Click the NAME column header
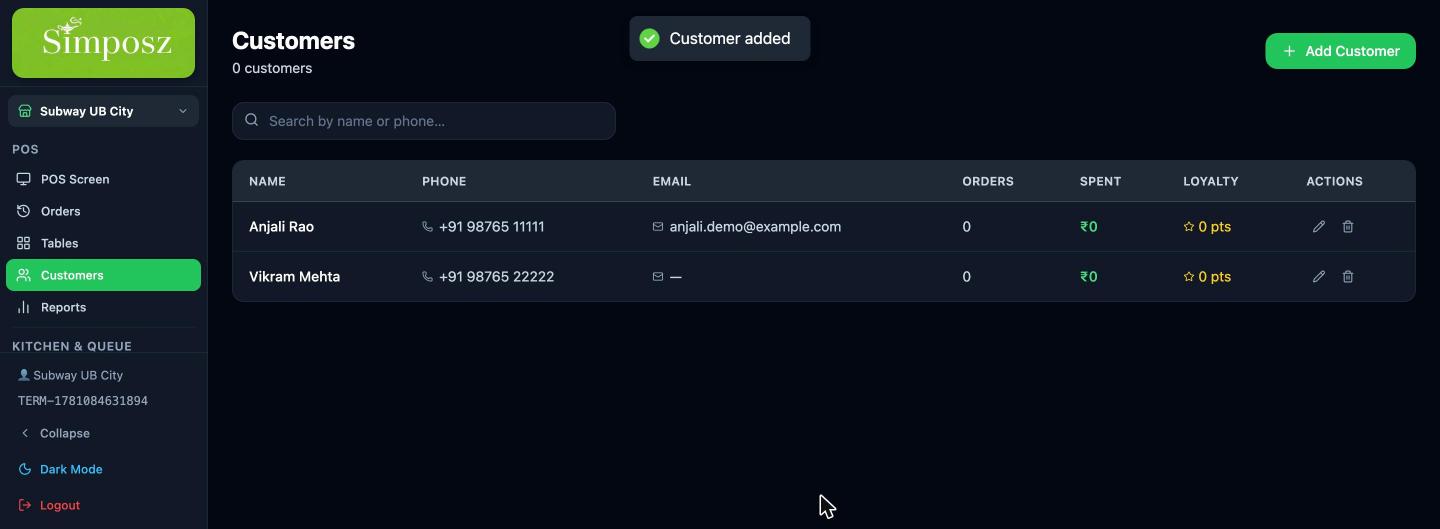 [x=267, y=181]
